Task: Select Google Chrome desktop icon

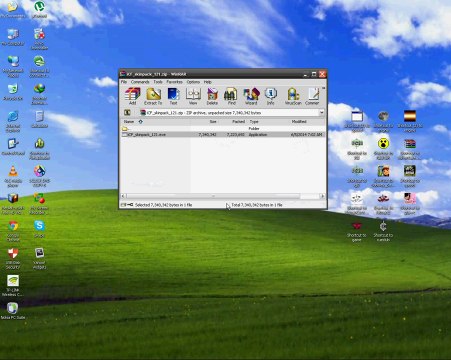Action: click(x=13, y=231)
